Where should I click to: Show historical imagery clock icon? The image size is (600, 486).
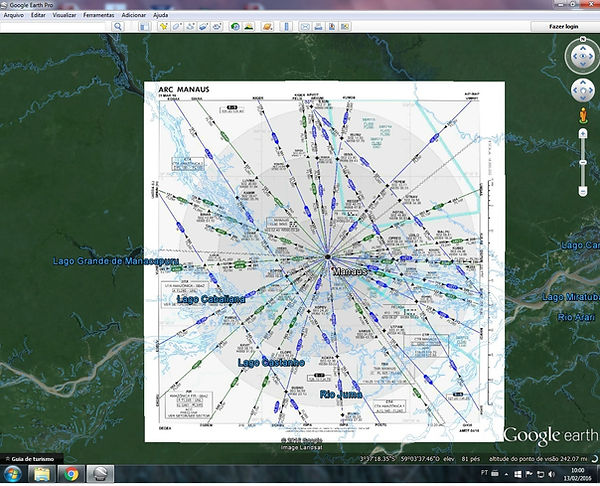click(x=235, y=26)
